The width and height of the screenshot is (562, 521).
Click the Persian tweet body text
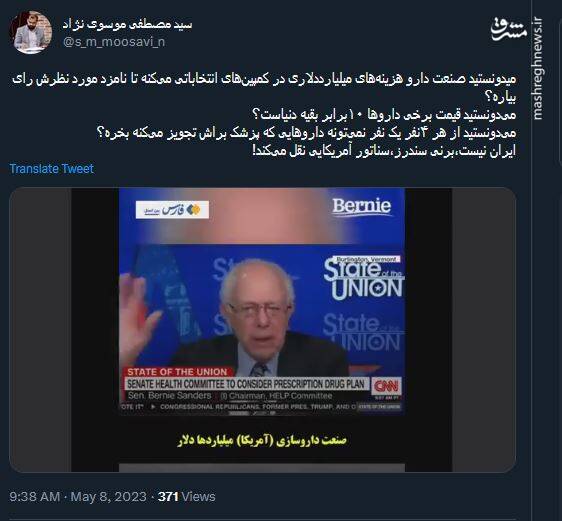click(x=264, y=114)
